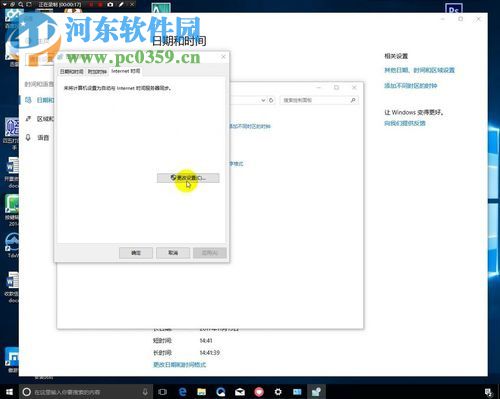Open the screen recorder dropdown arrow
The height and width of the screenshot is (399, 500).
(x=5, y=5)
